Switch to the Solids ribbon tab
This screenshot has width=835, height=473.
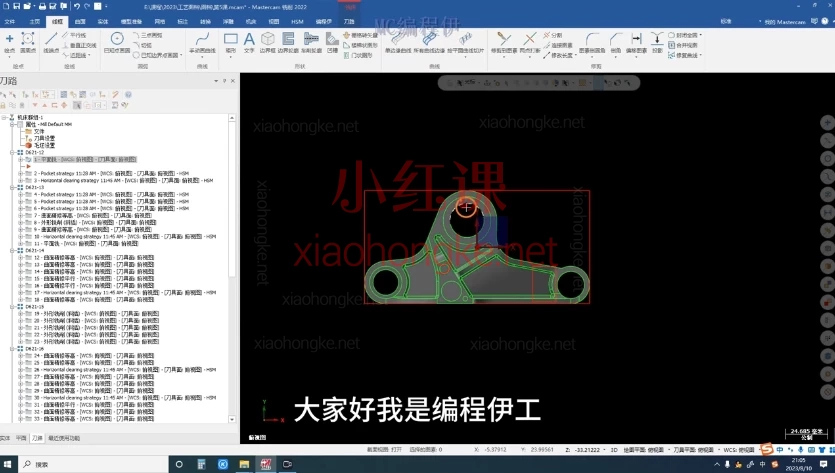103,22
